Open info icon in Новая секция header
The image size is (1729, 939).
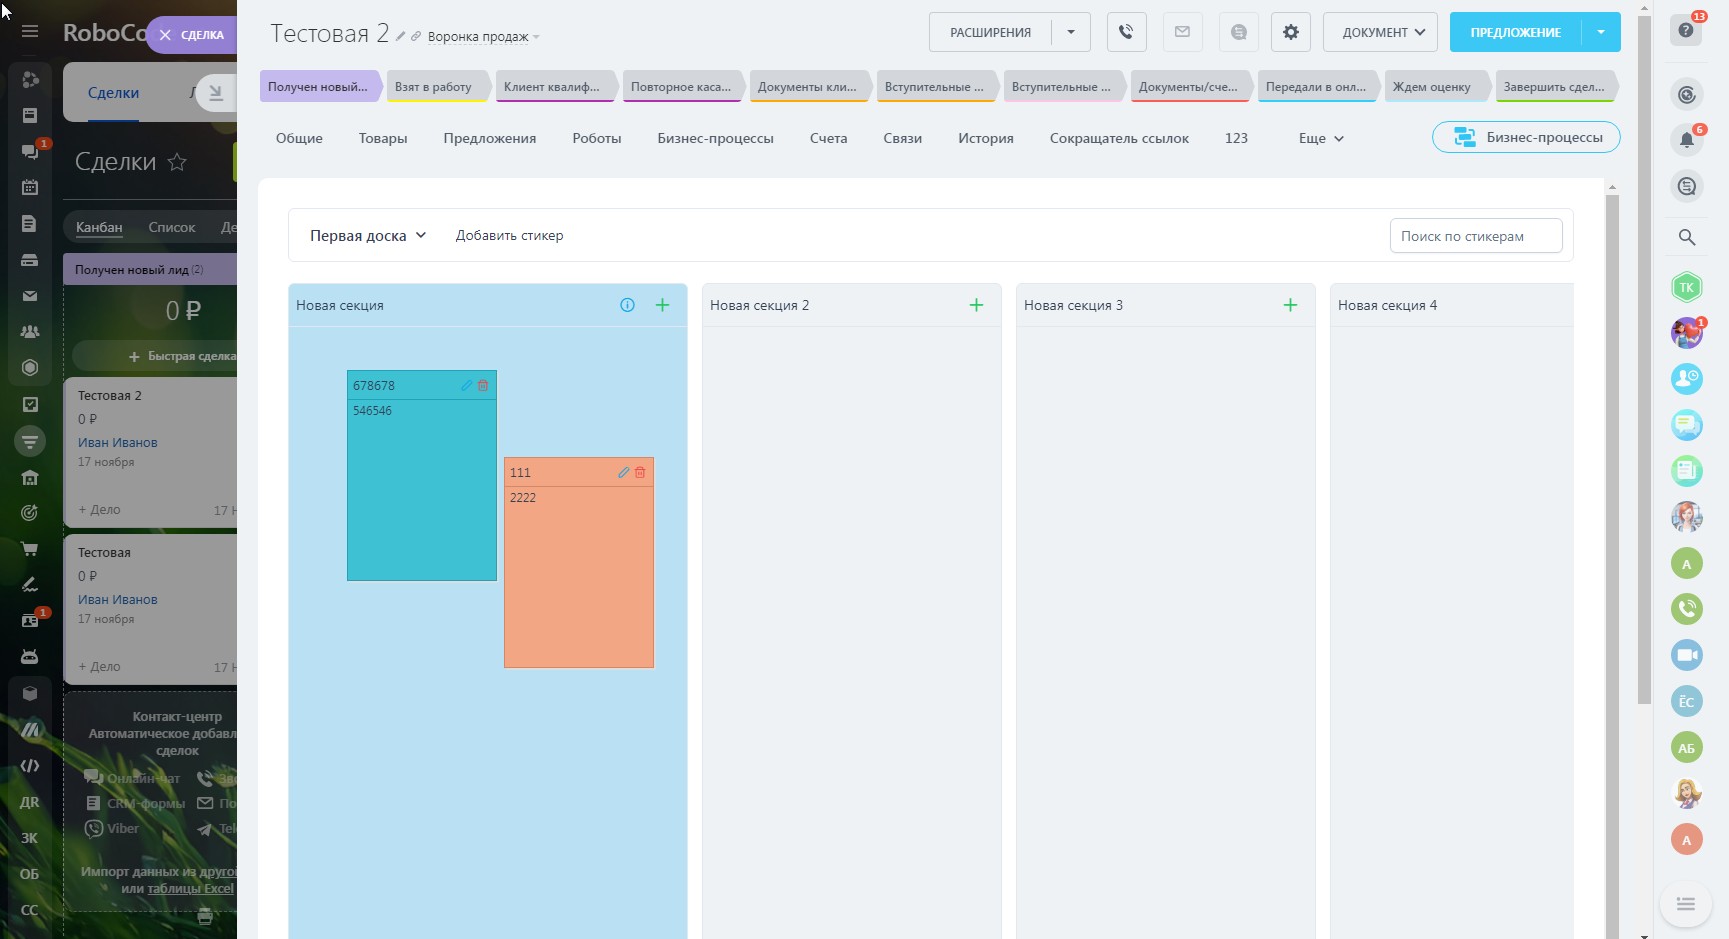[x=627, y=305]
